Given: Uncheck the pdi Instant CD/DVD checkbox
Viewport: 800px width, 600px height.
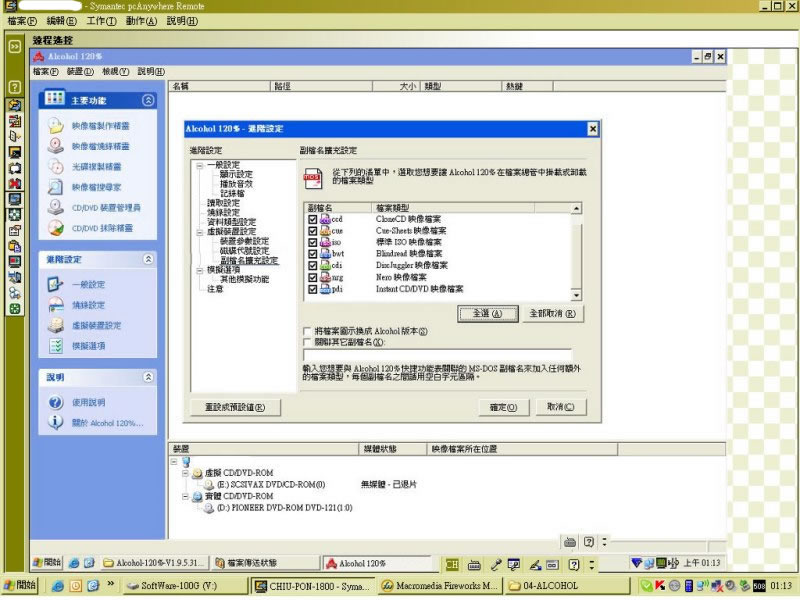Looking at the screenshot, I should pyautogui.click(x=313, y=289).
